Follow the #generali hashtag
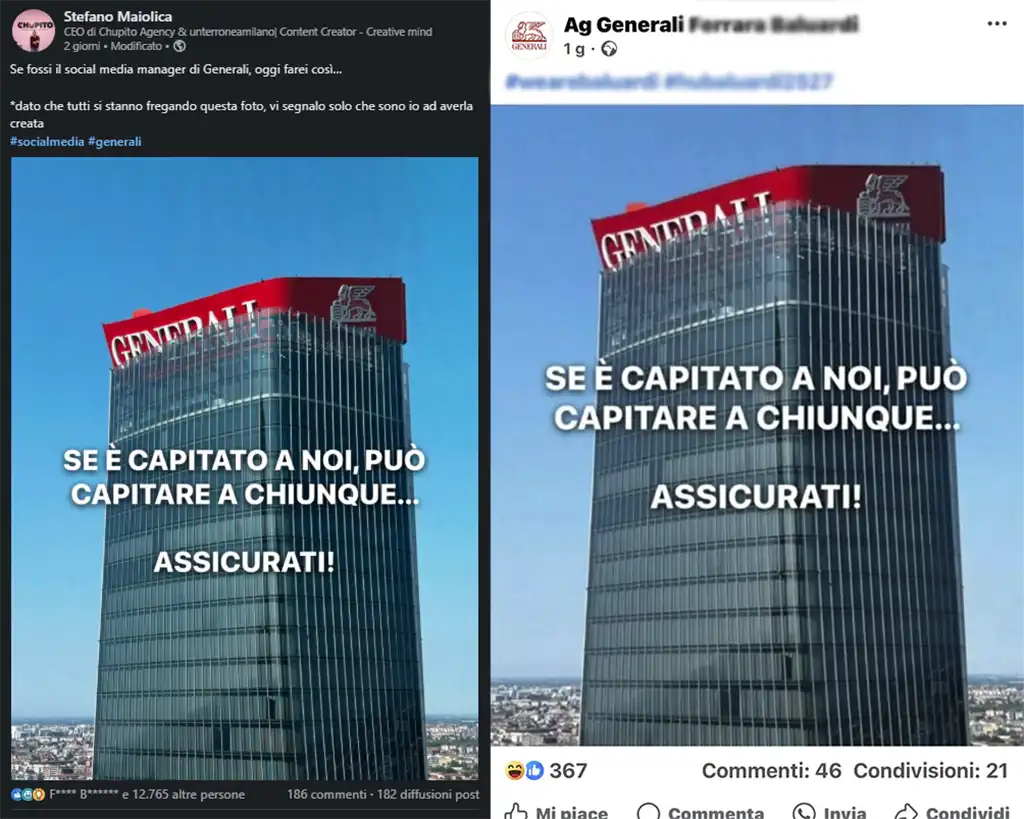This screenshot has width=1024, height=819. point(114,142)
